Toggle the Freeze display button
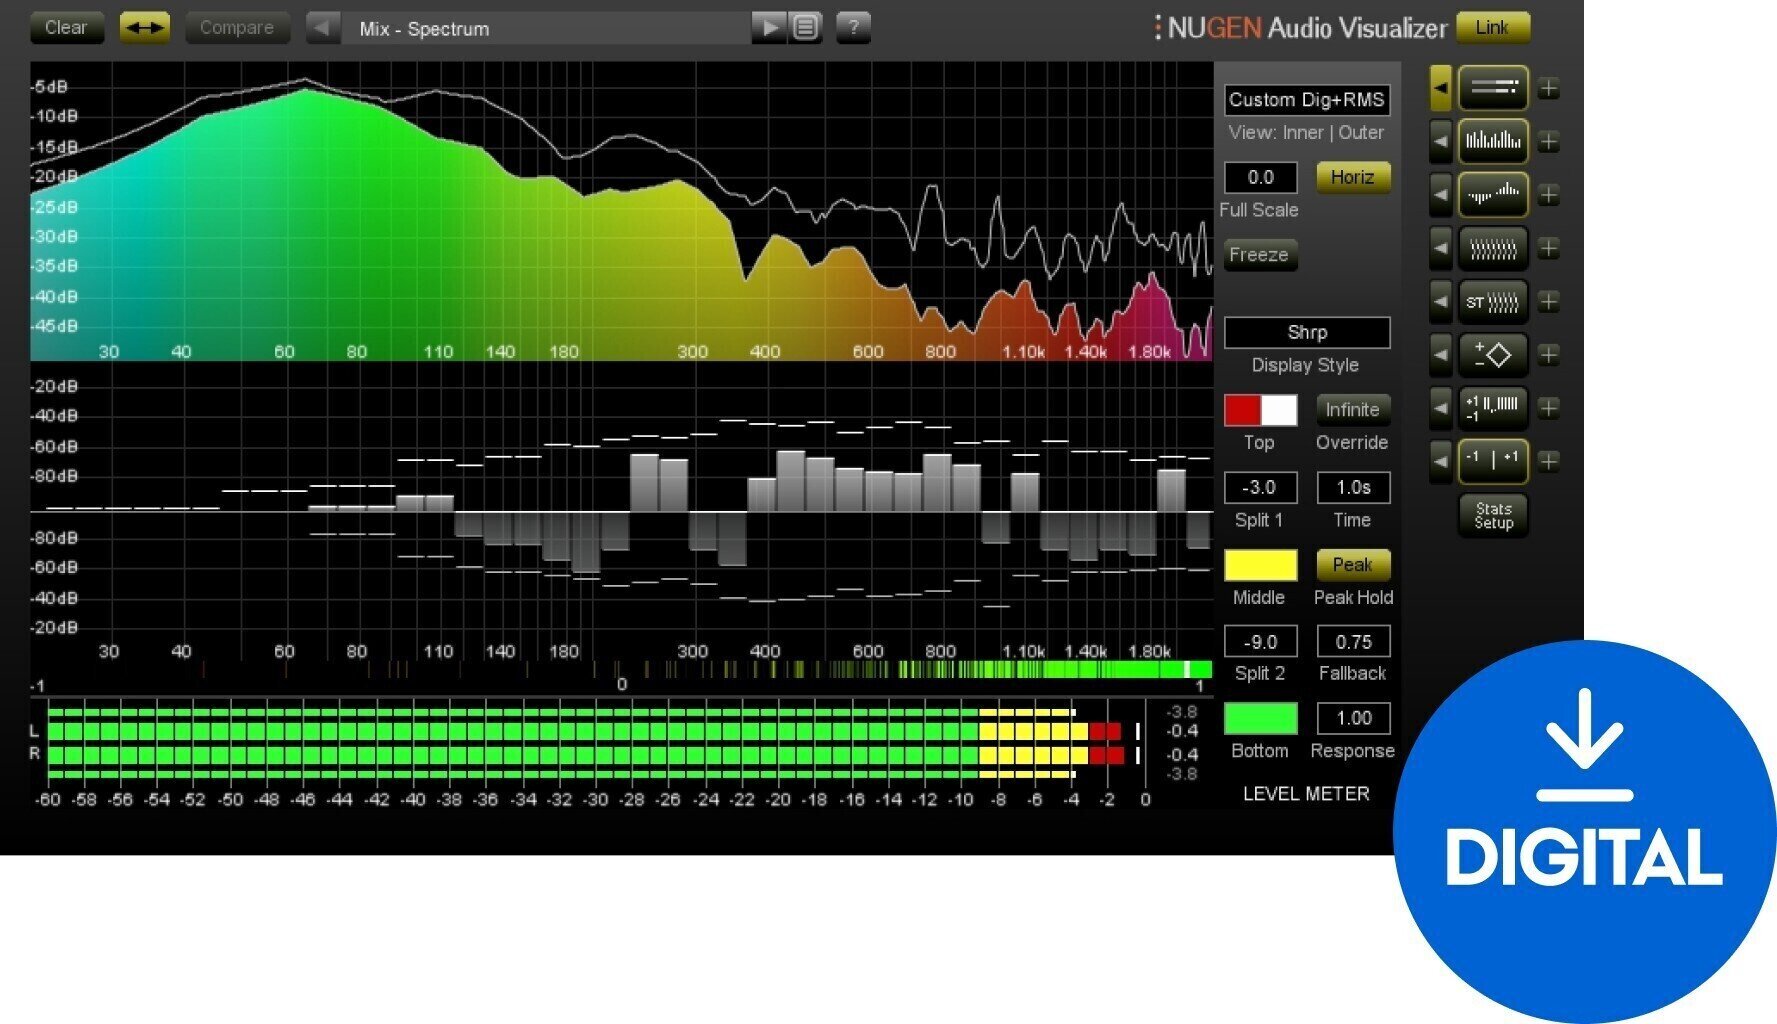 pyautogui.click(x=1259, y=255)
